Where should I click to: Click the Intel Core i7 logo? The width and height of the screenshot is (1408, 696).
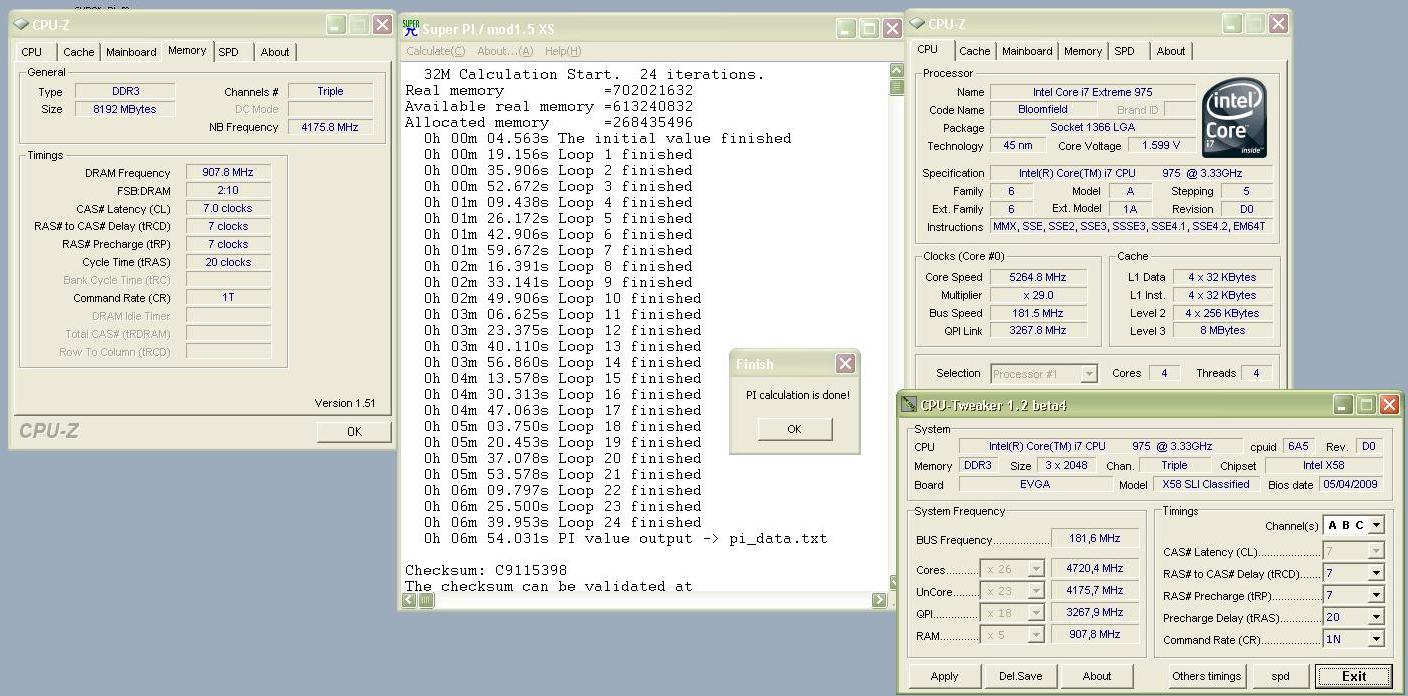pos(1235,118)
